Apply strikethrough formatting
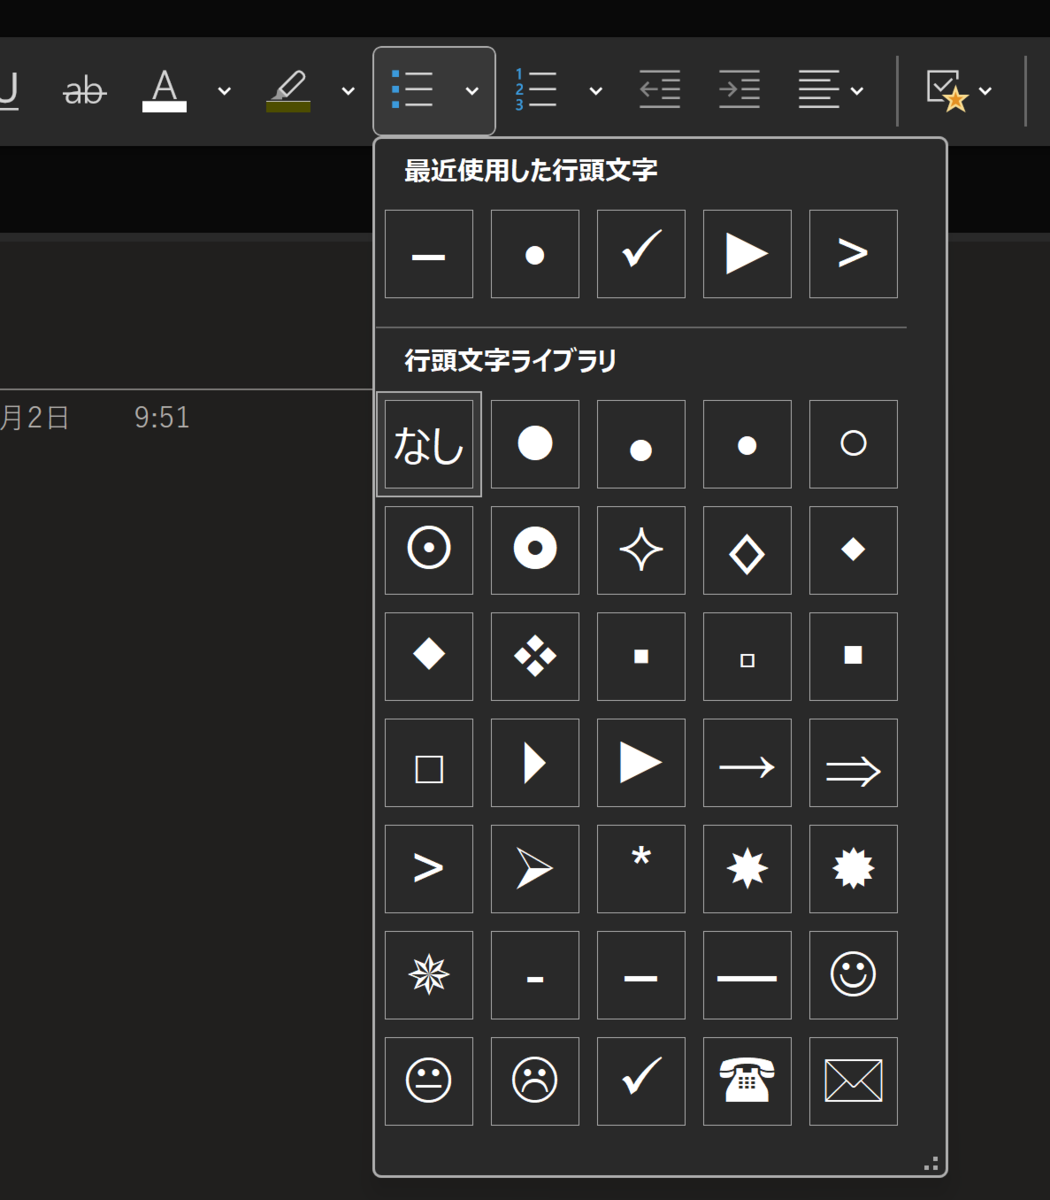 point(85,90)
